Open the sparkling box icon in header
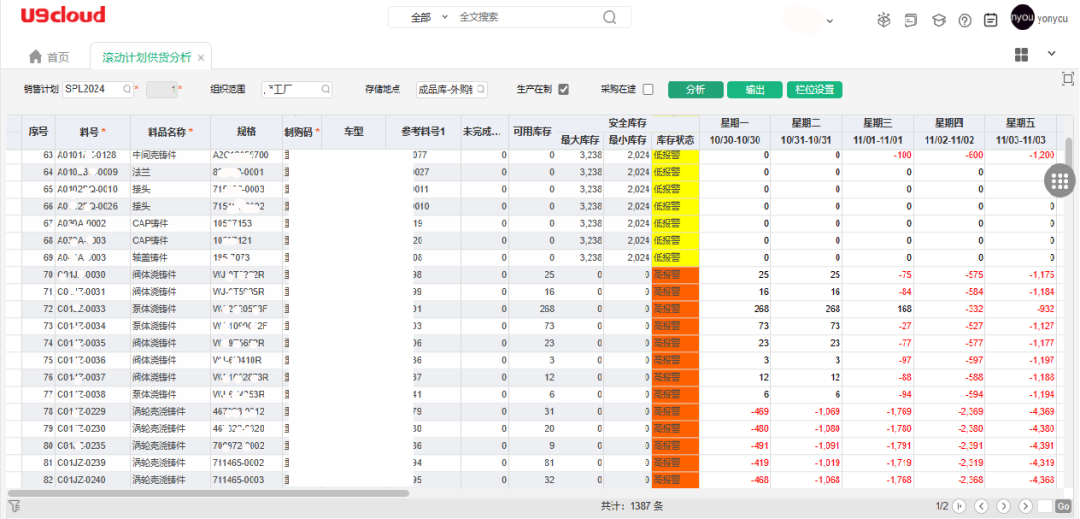1080x519 pixels. [884, 21]
